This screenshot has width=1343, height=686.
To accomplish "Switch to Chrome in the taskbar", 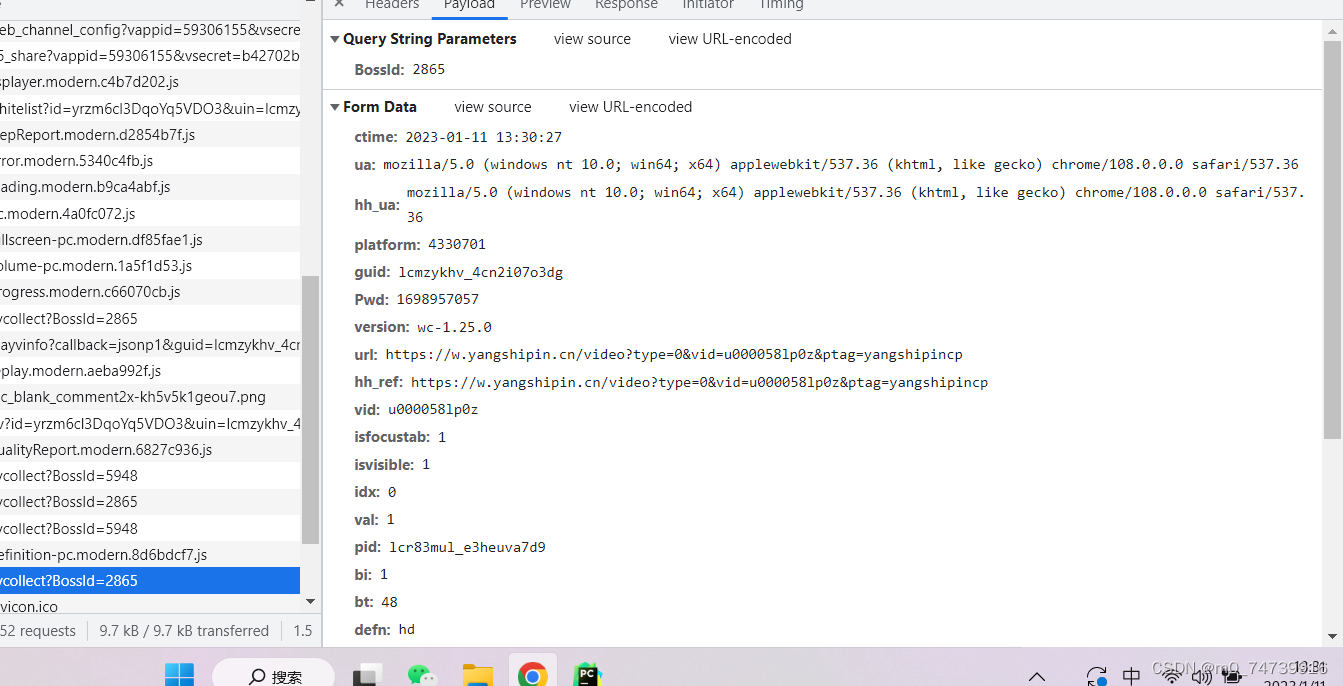I will pos(532,676).
